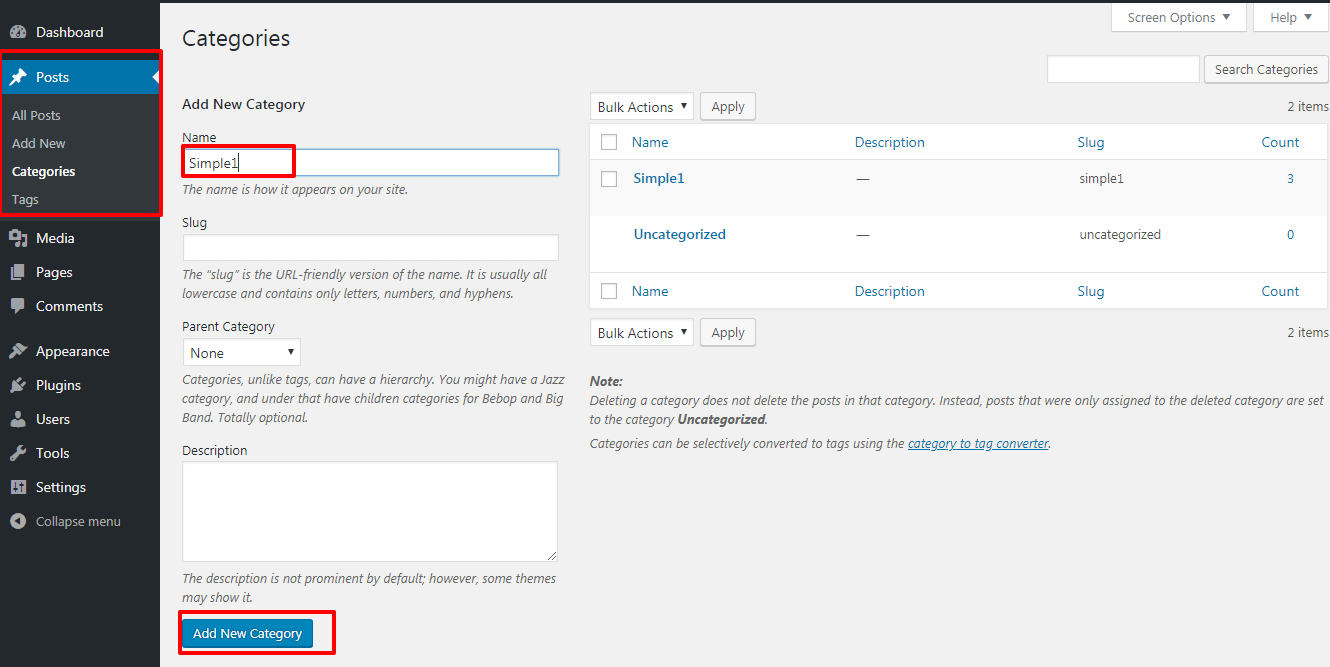Open the category to tag converter link
Screen dimensions: 1330x667
click(x=978, y=443)
